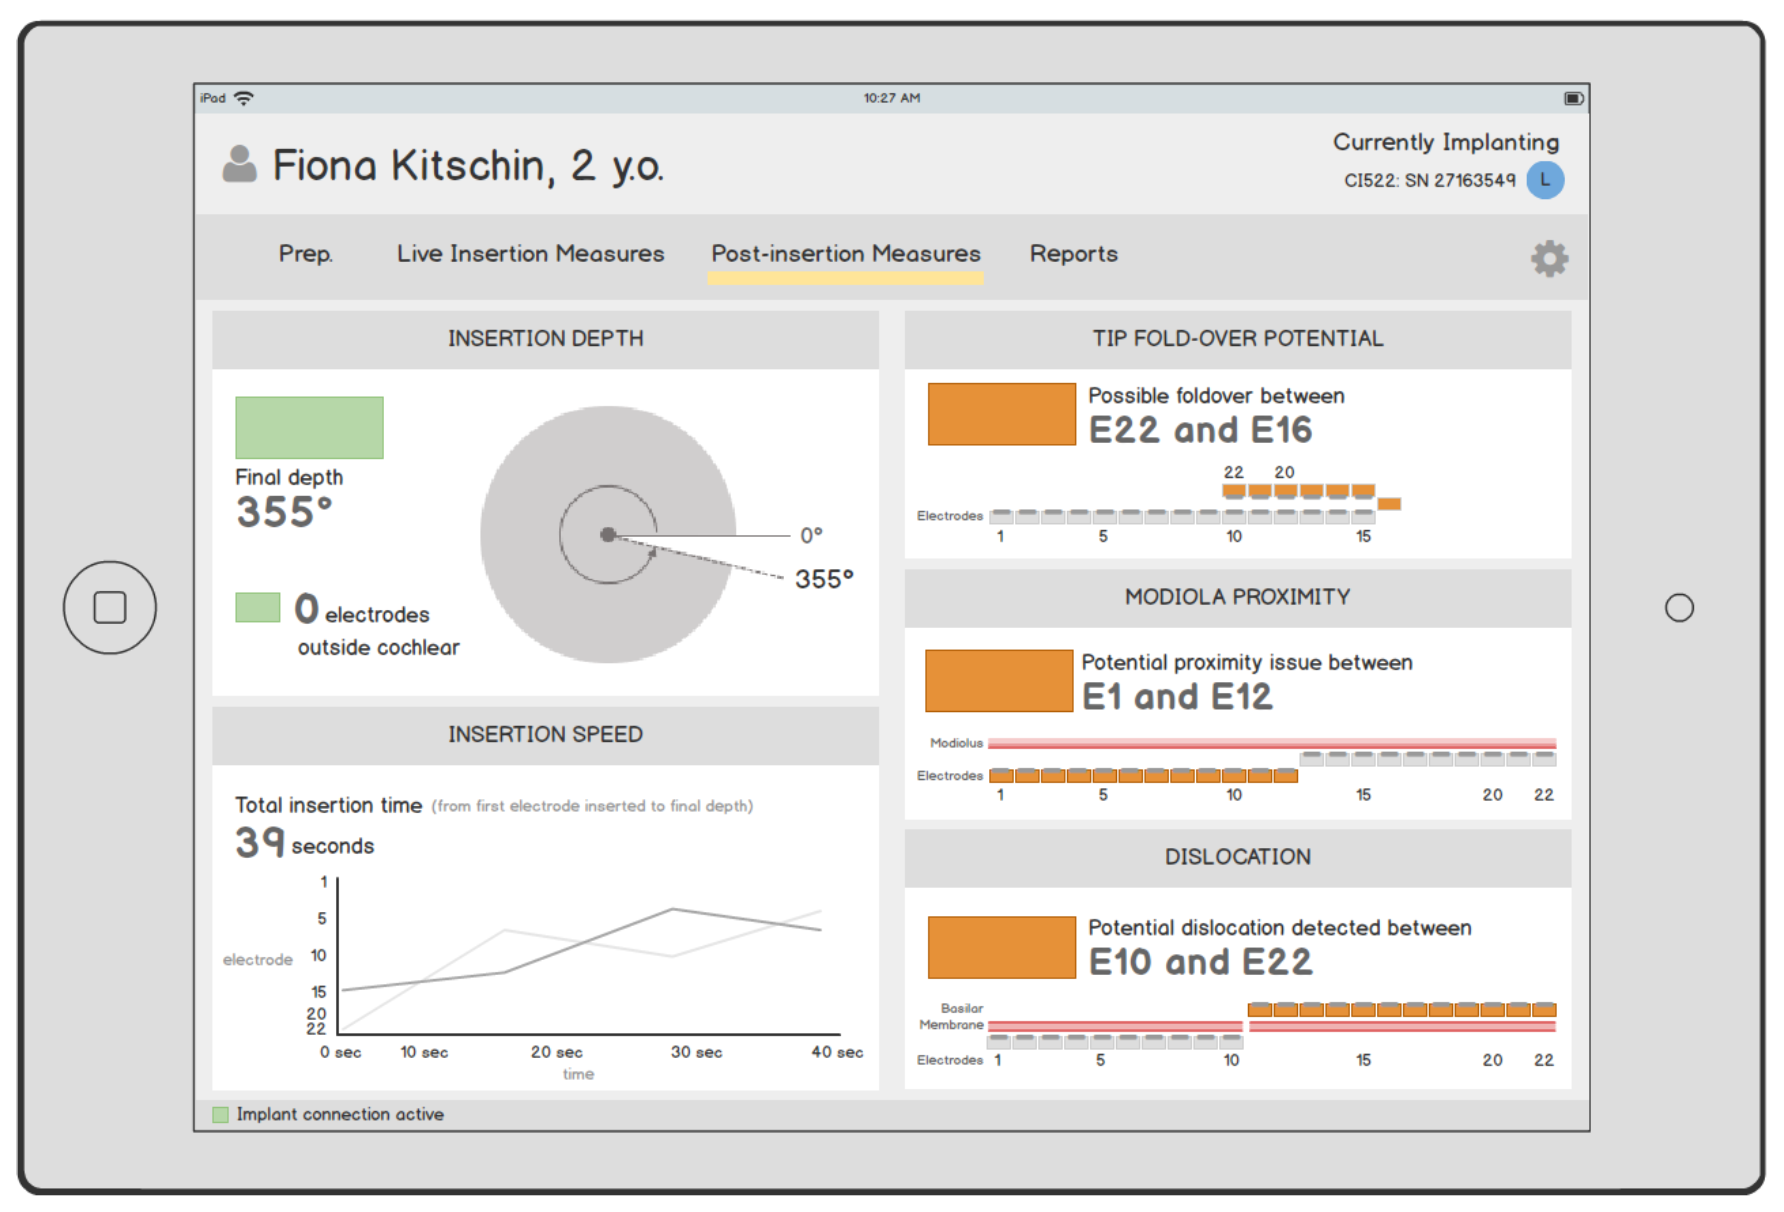Tap the battery indicator icon
The image size is (1784, 1212).
click(1573, 98)
